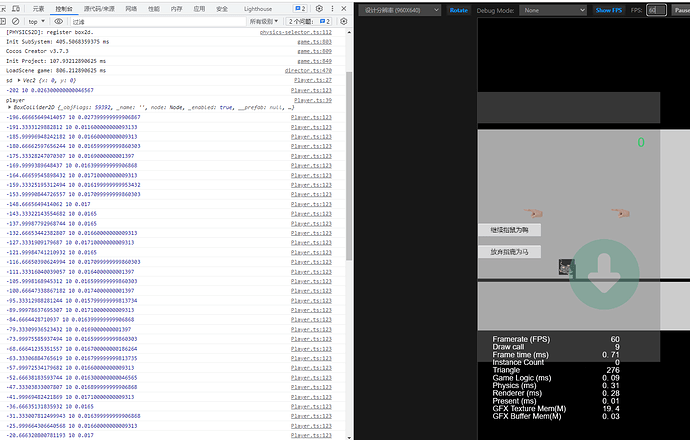Switch to the 控制台 tab
This screenshot has width=690, height=440.
point(64,9)
